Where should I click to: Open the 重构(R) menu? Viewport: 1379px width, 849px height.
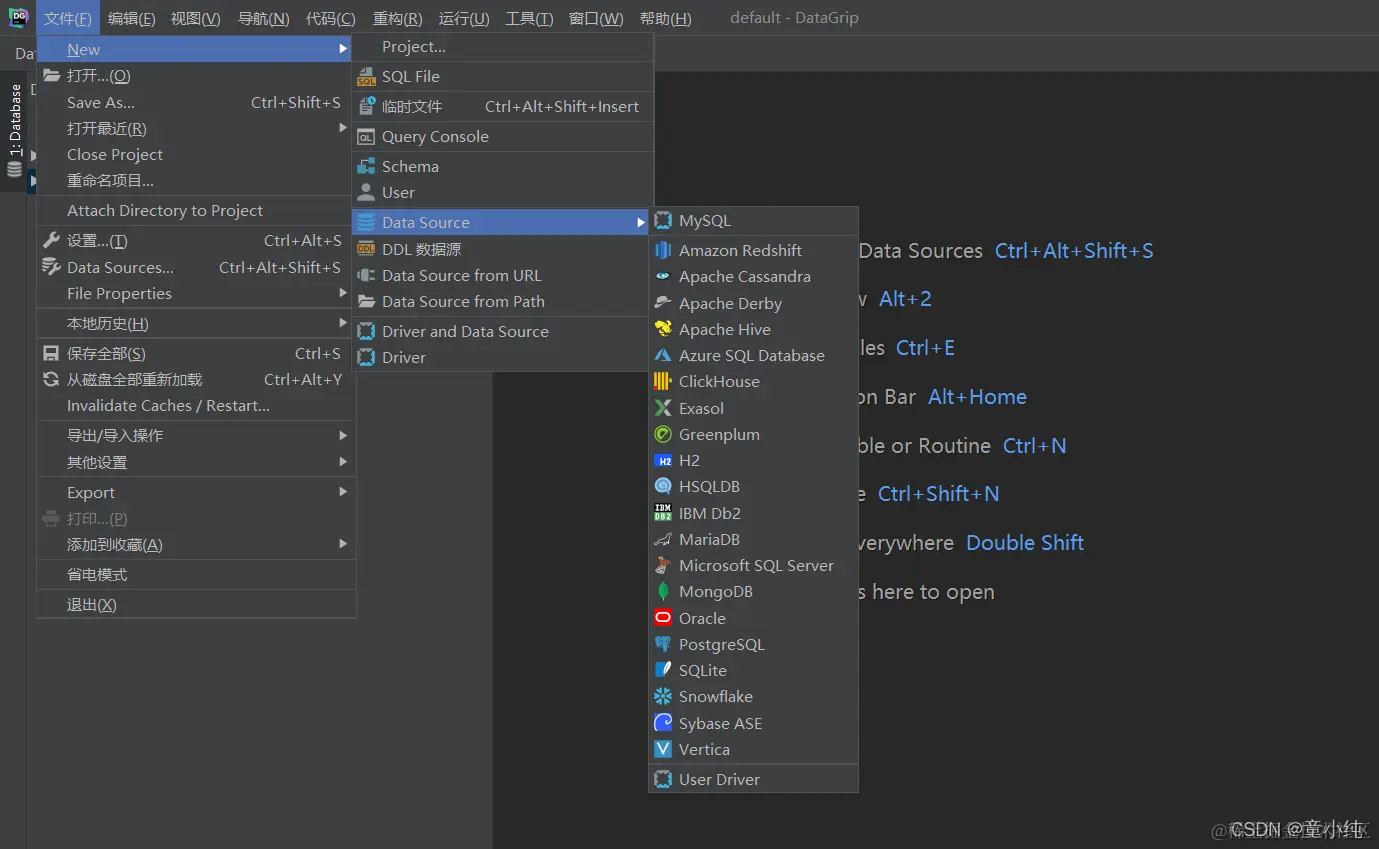(397, 18)
